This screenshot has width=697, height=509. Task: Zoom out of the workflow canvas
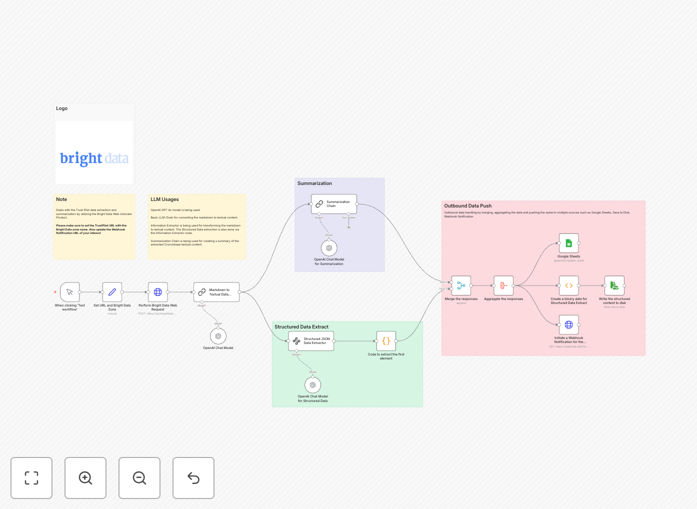pos(140,478)
